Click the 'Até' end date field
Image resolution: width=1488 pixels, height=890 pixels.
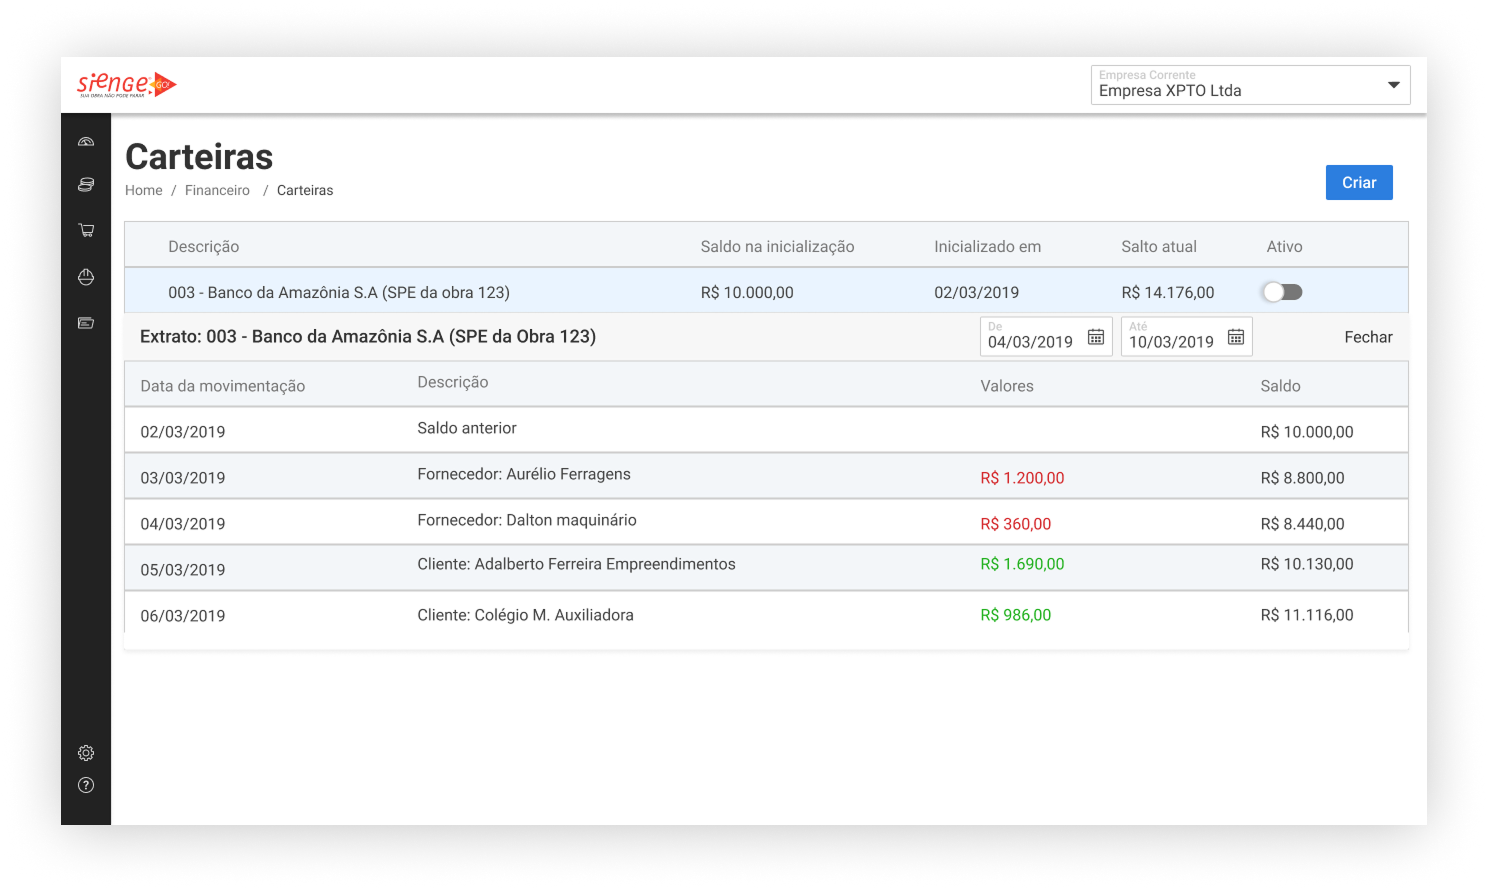pos(1171,341)
